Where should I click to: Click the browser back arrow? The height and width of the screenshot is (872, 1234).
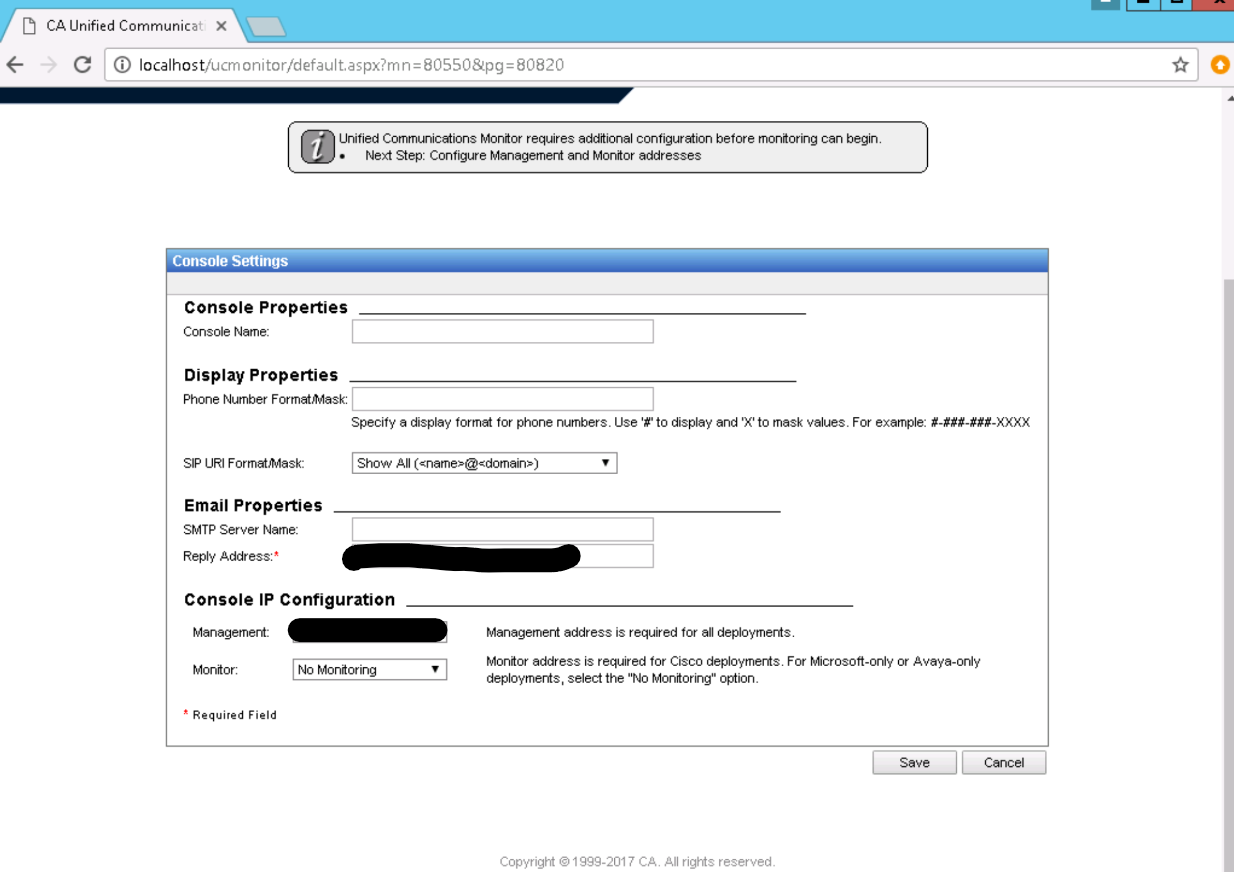pyautogui.click(x=15, y=65)
